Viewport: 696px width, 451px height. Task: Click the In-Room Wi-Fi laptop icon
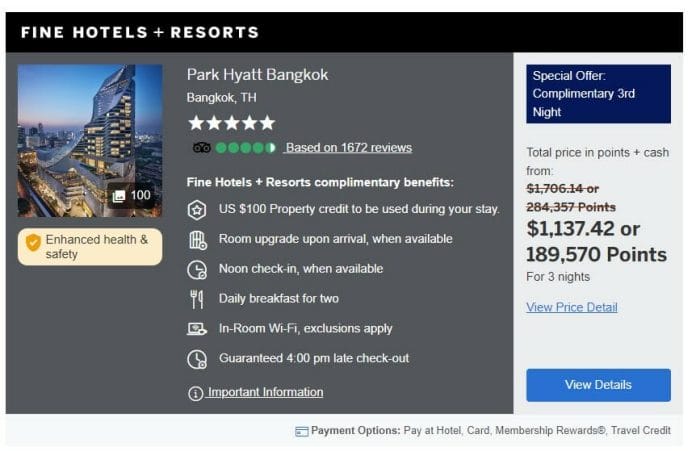coord(197,329)
